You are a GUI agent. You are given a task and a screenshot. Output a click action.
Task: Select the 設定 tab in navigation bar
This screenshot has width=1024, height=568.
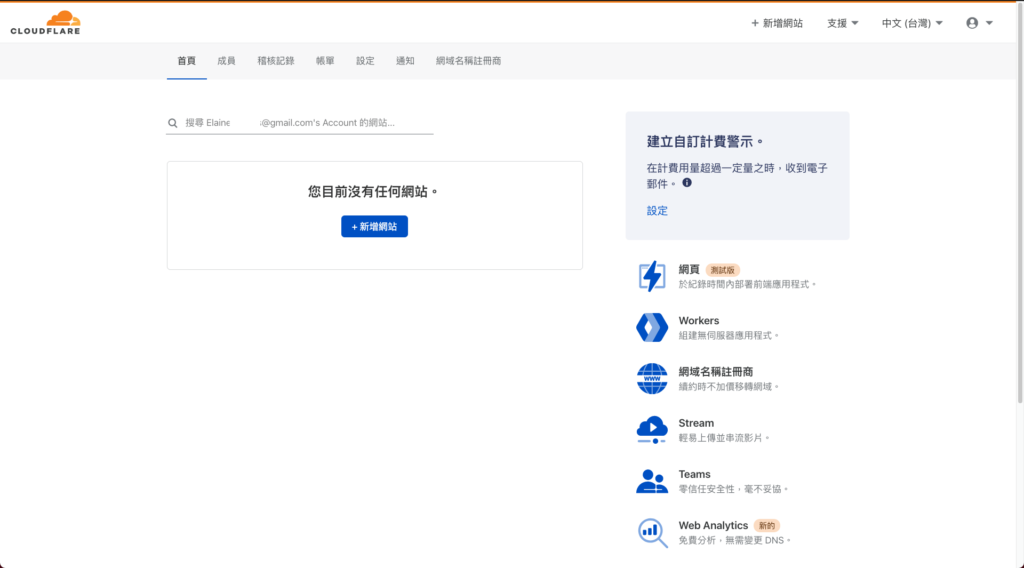pos(365,61)
